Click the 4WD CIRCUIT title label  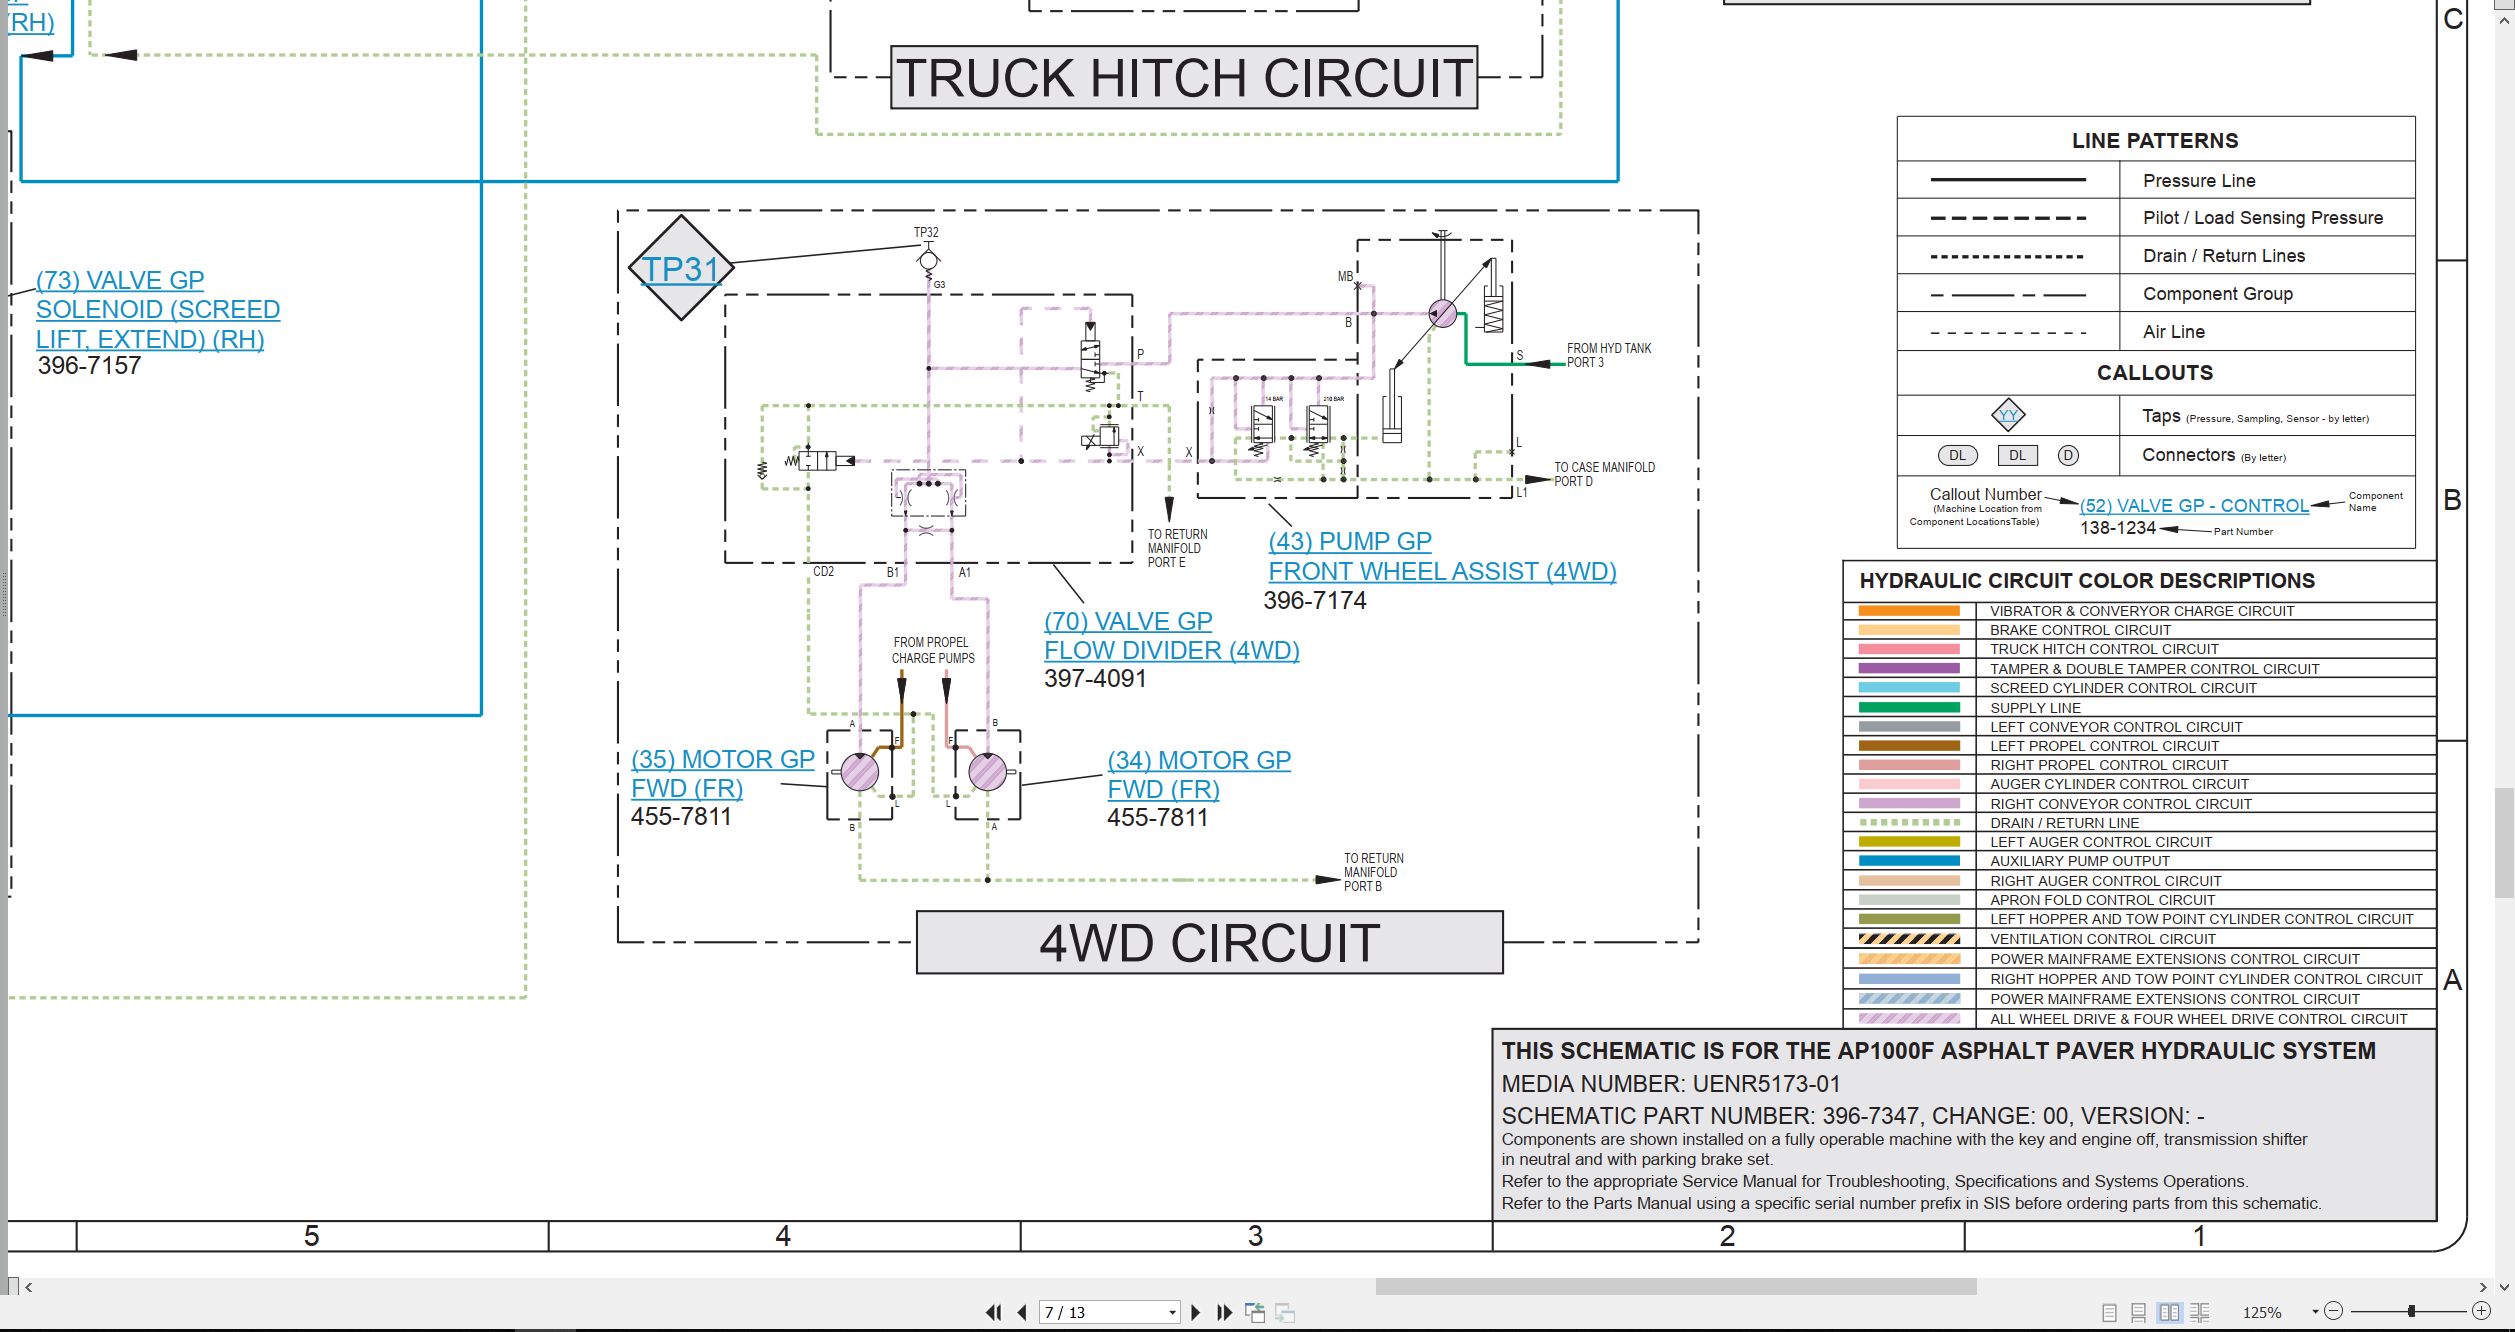[1209, 942]
